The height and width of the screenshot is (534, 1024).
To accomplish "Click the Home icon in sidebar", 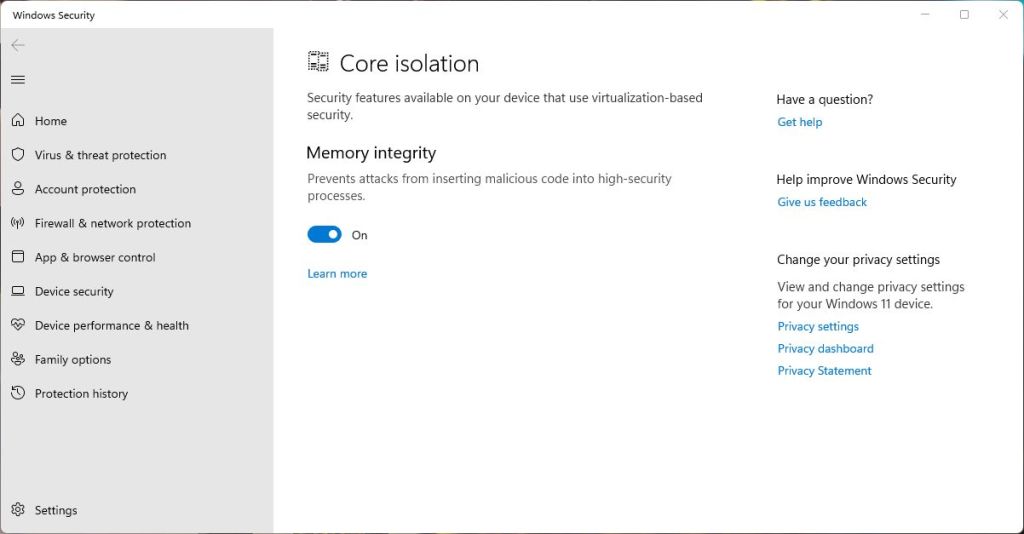I will coord(18,121).
